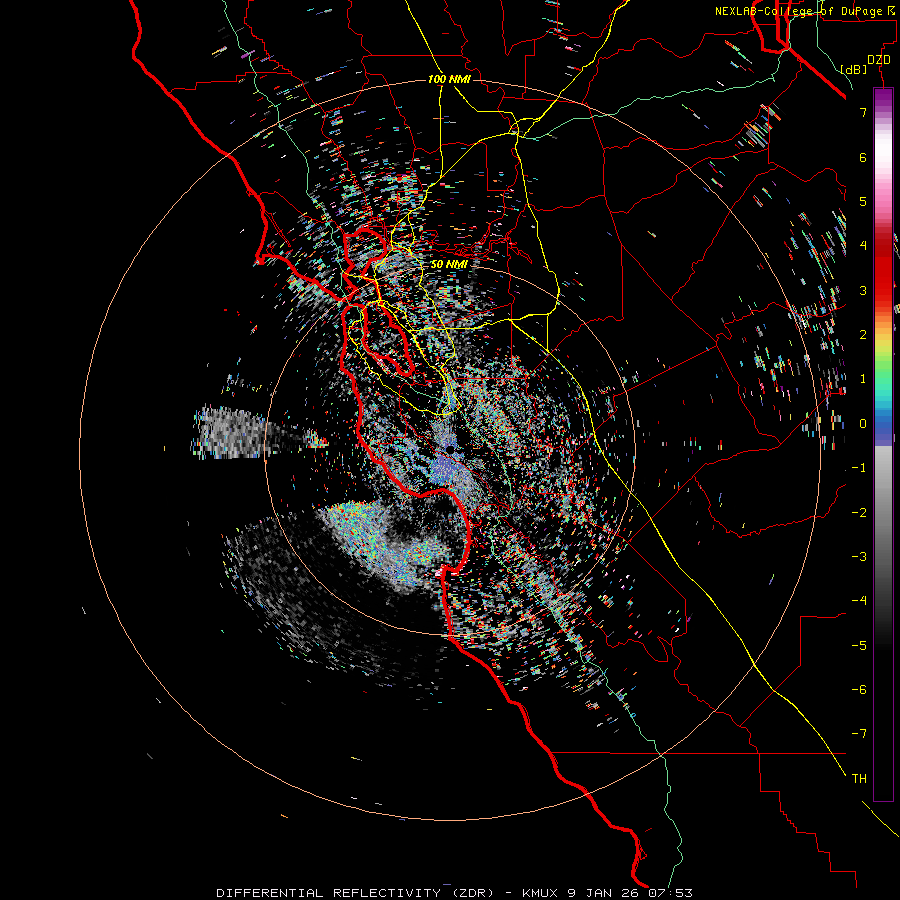The width and height of the screenshot is (900, 900).
Task: Click the -6 tick label on the scale
Action: (x=859, y=689)
